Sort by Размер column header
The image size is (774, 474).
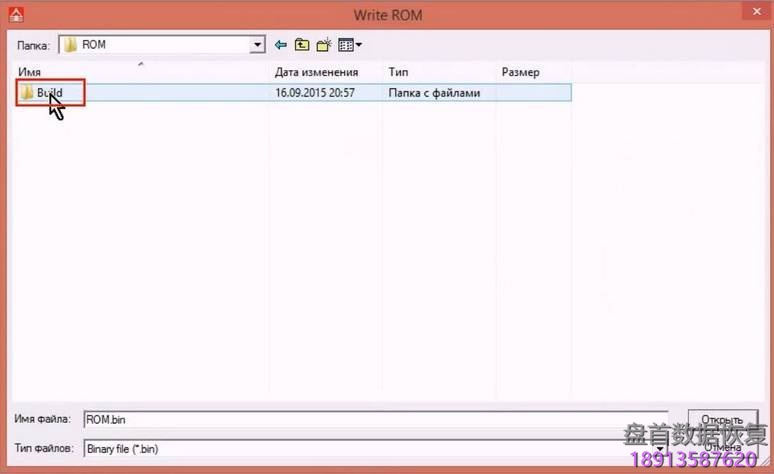tap(520, 72)
